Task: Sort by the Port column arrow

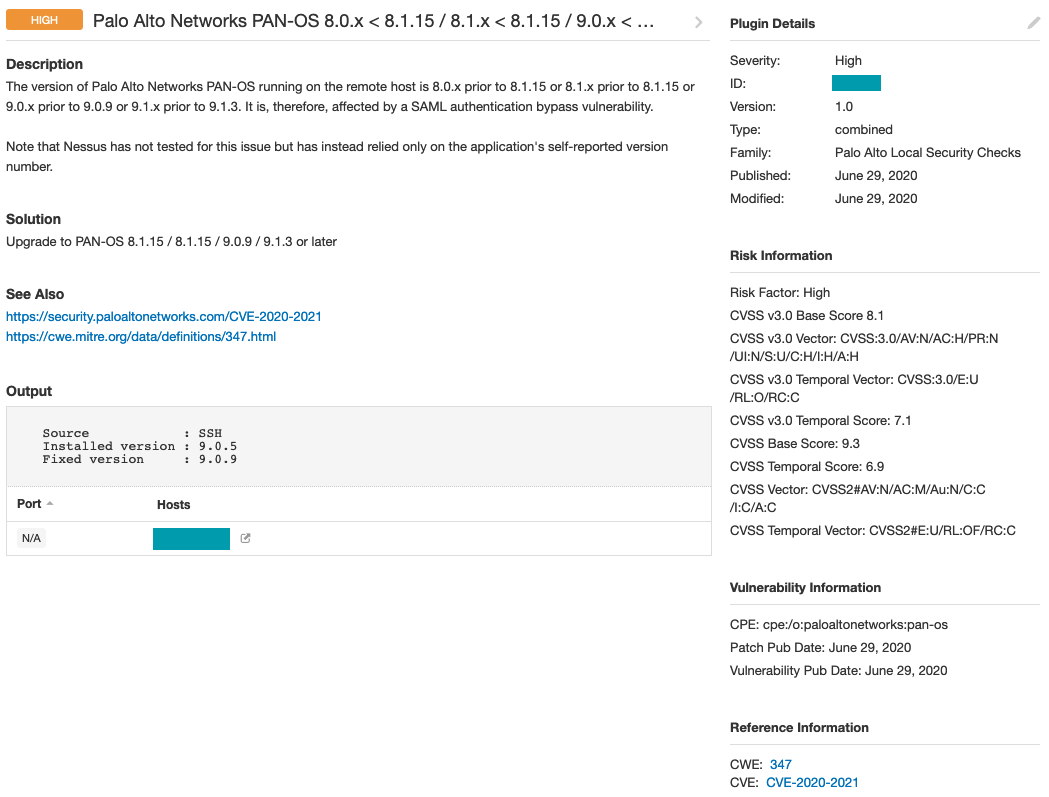Action: click(x=50, y=503)
